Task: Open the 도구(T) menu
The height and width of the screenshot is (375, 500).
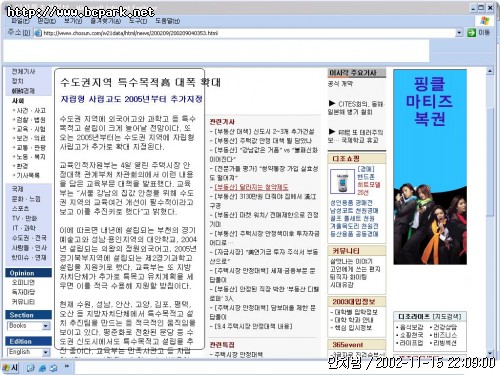Action: pos(138,21)
